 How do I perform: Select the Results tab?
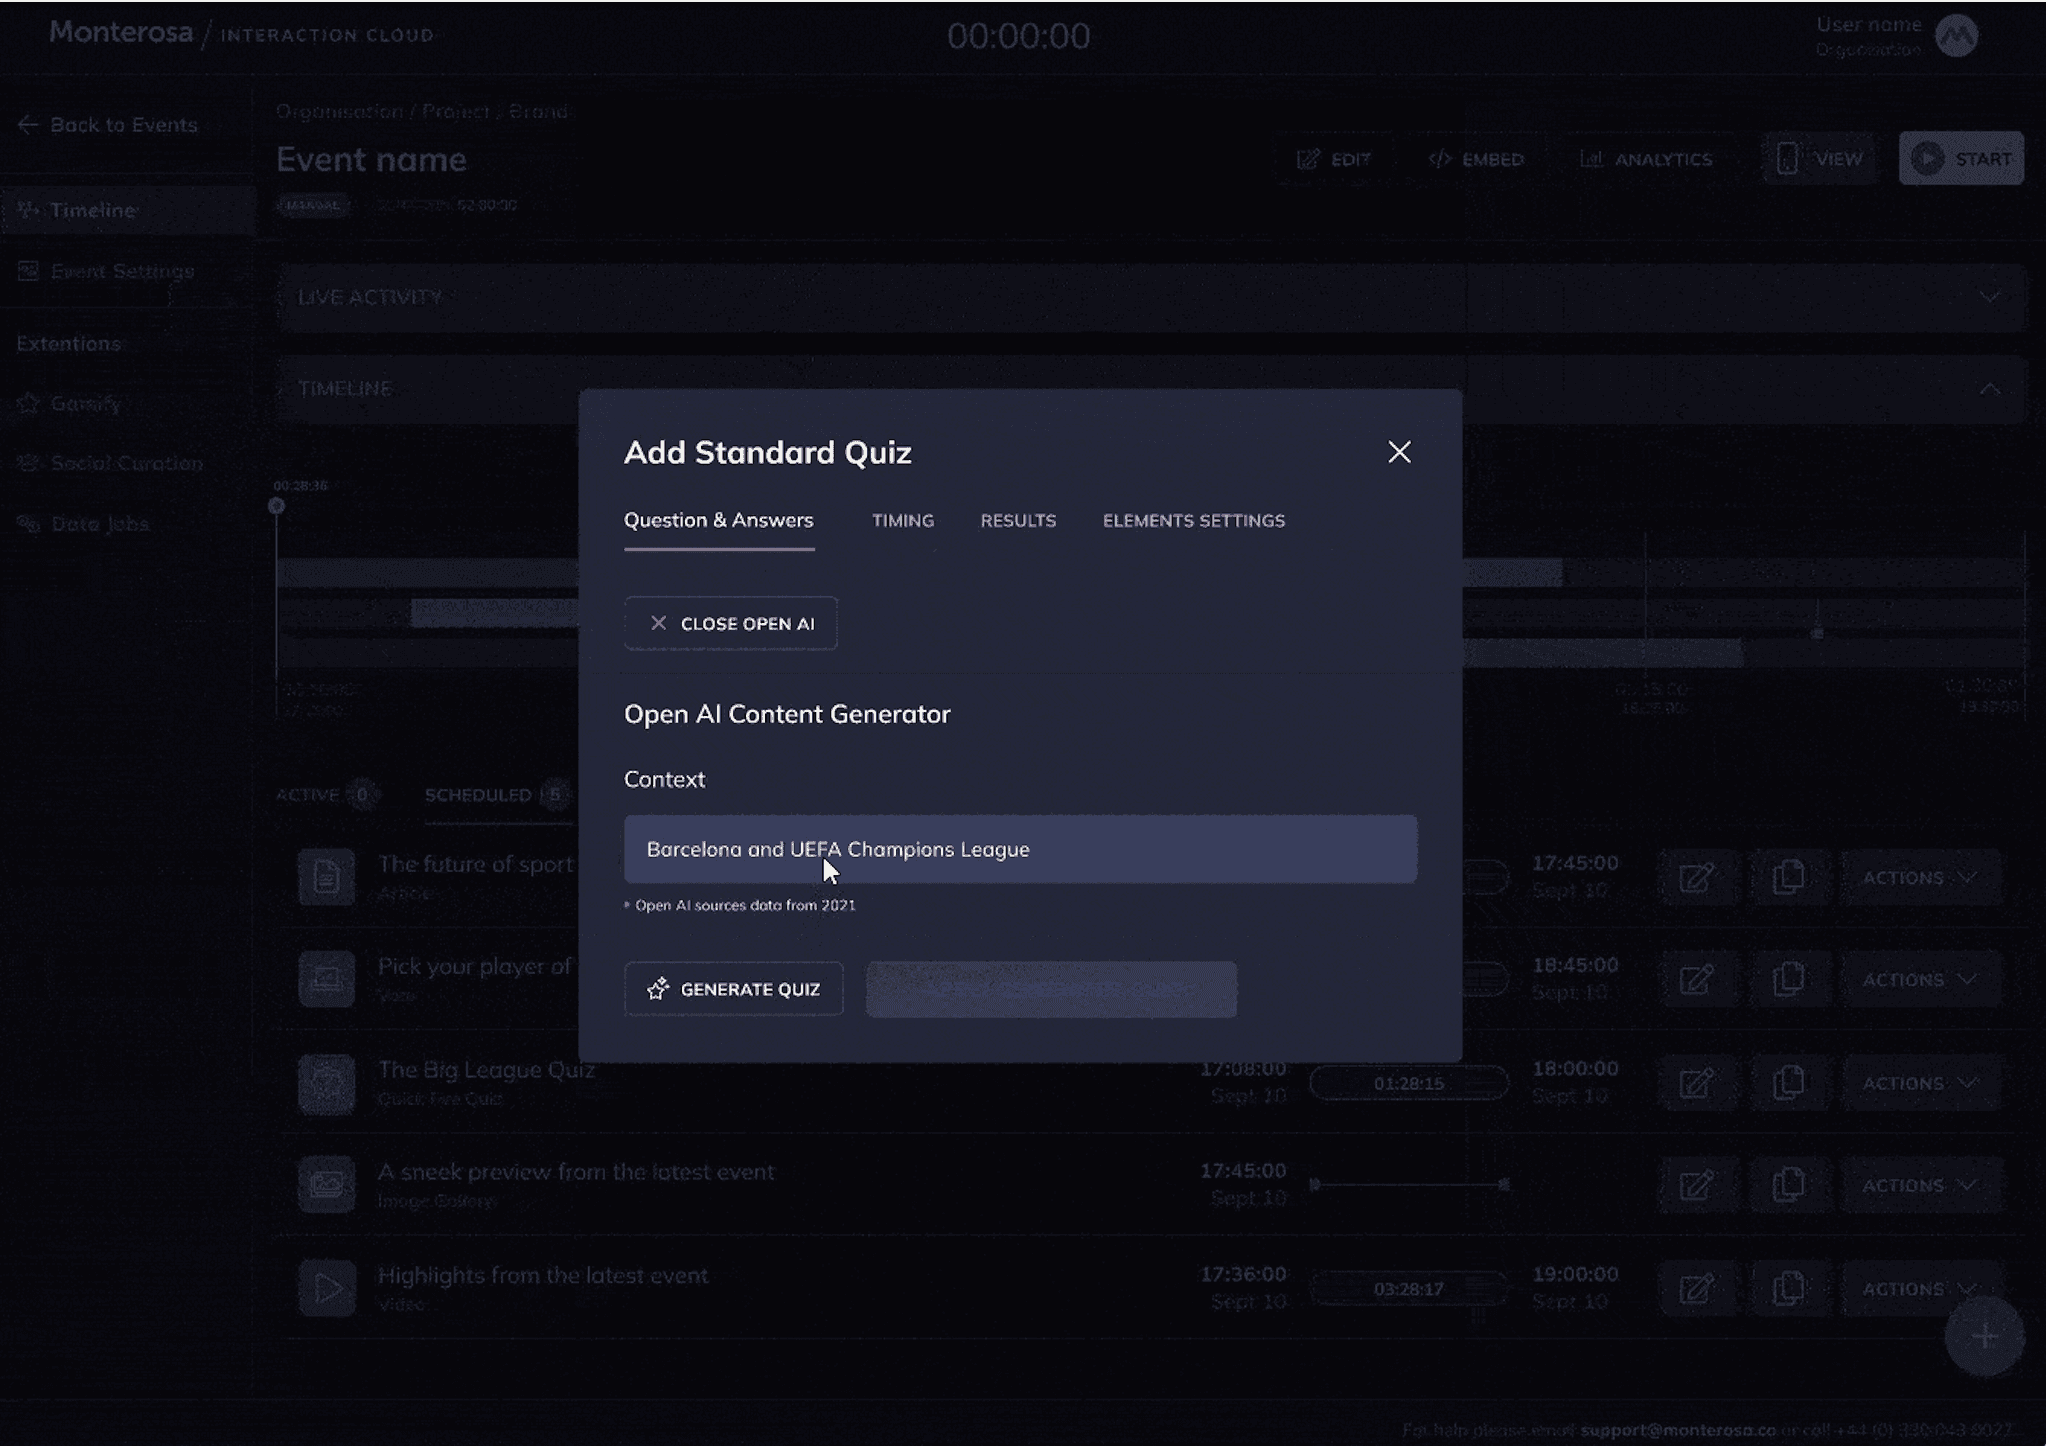pyautogui.click(x=1017, y=521)
